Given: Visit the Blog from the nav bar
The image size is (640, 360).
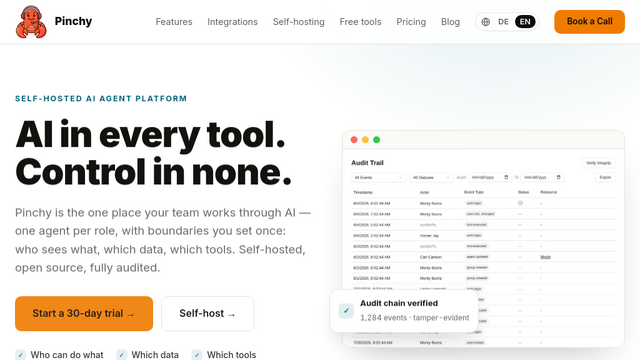Looking at the screenshot, I should (x=450, y=22).
